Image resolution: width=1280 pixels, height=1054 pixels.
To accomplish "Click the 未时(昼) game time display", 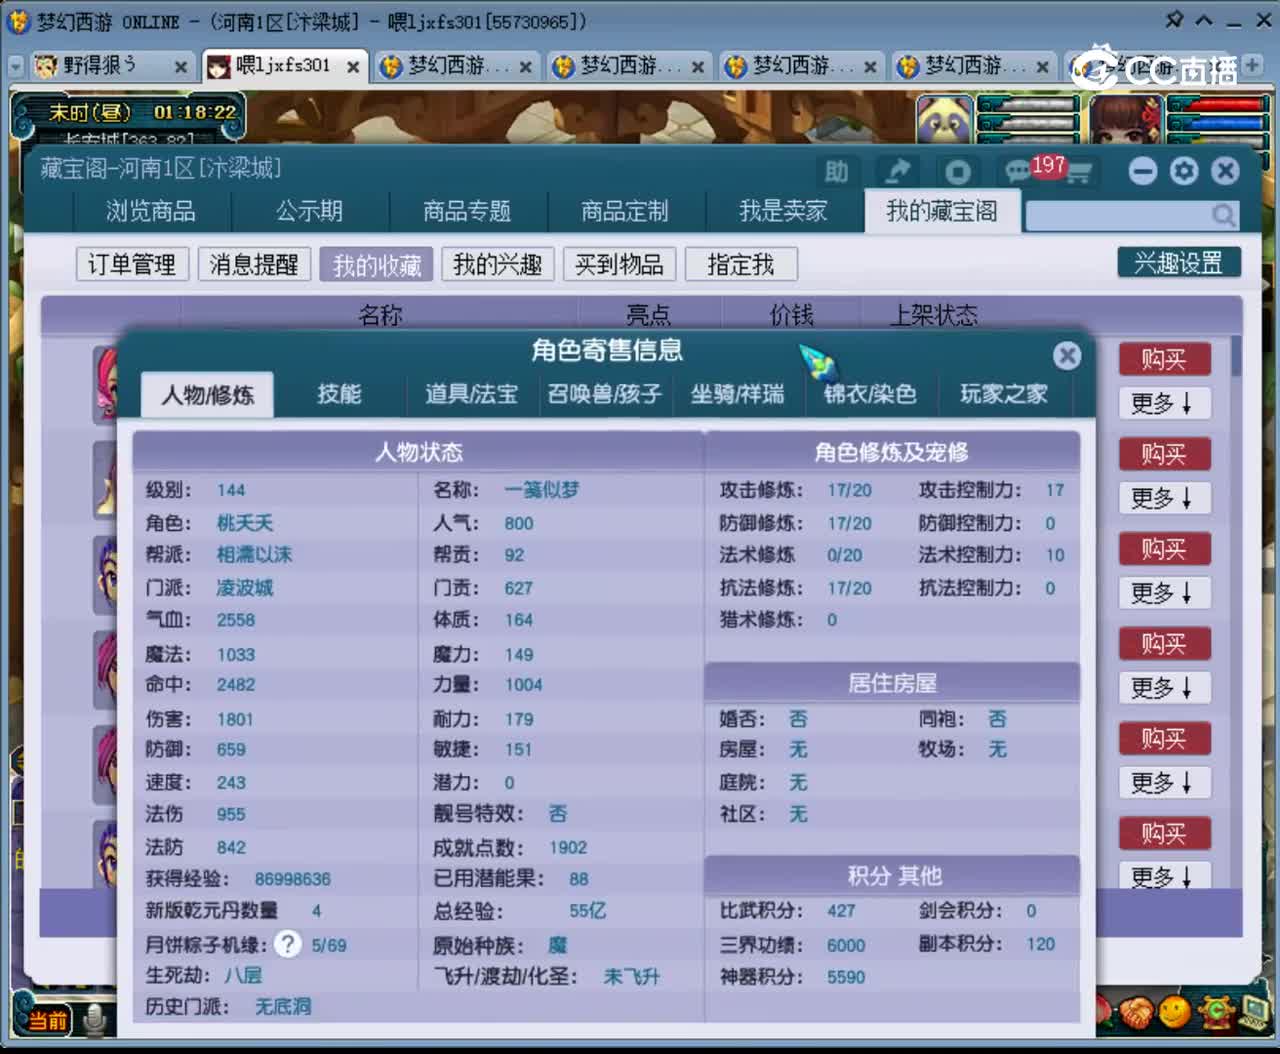I will point(89,113).
